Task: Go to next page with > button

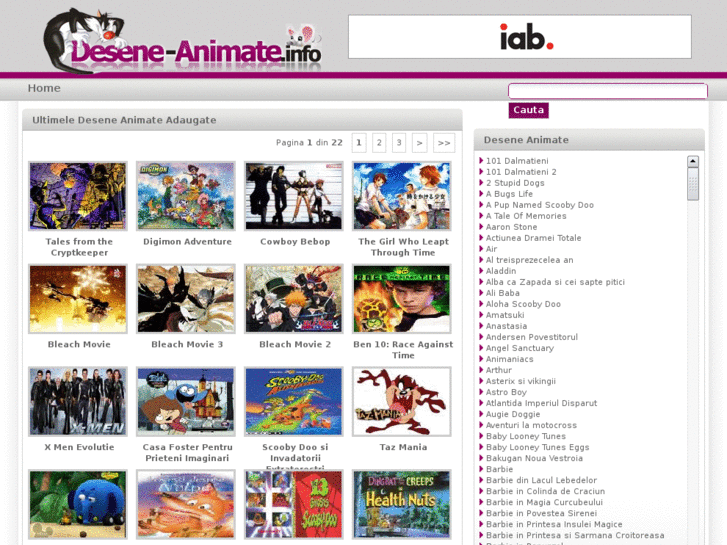Action: pyautogui.click(x=419, y=143)
